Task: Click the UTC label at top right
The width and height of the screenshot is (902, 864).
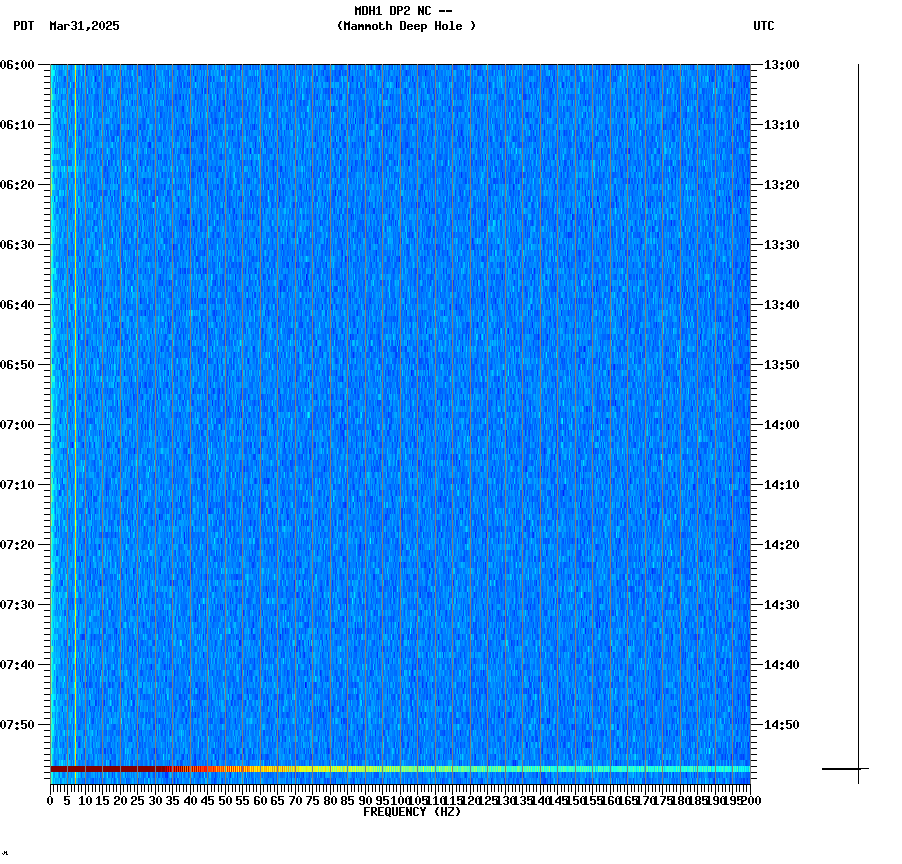Action: (764, 27)
